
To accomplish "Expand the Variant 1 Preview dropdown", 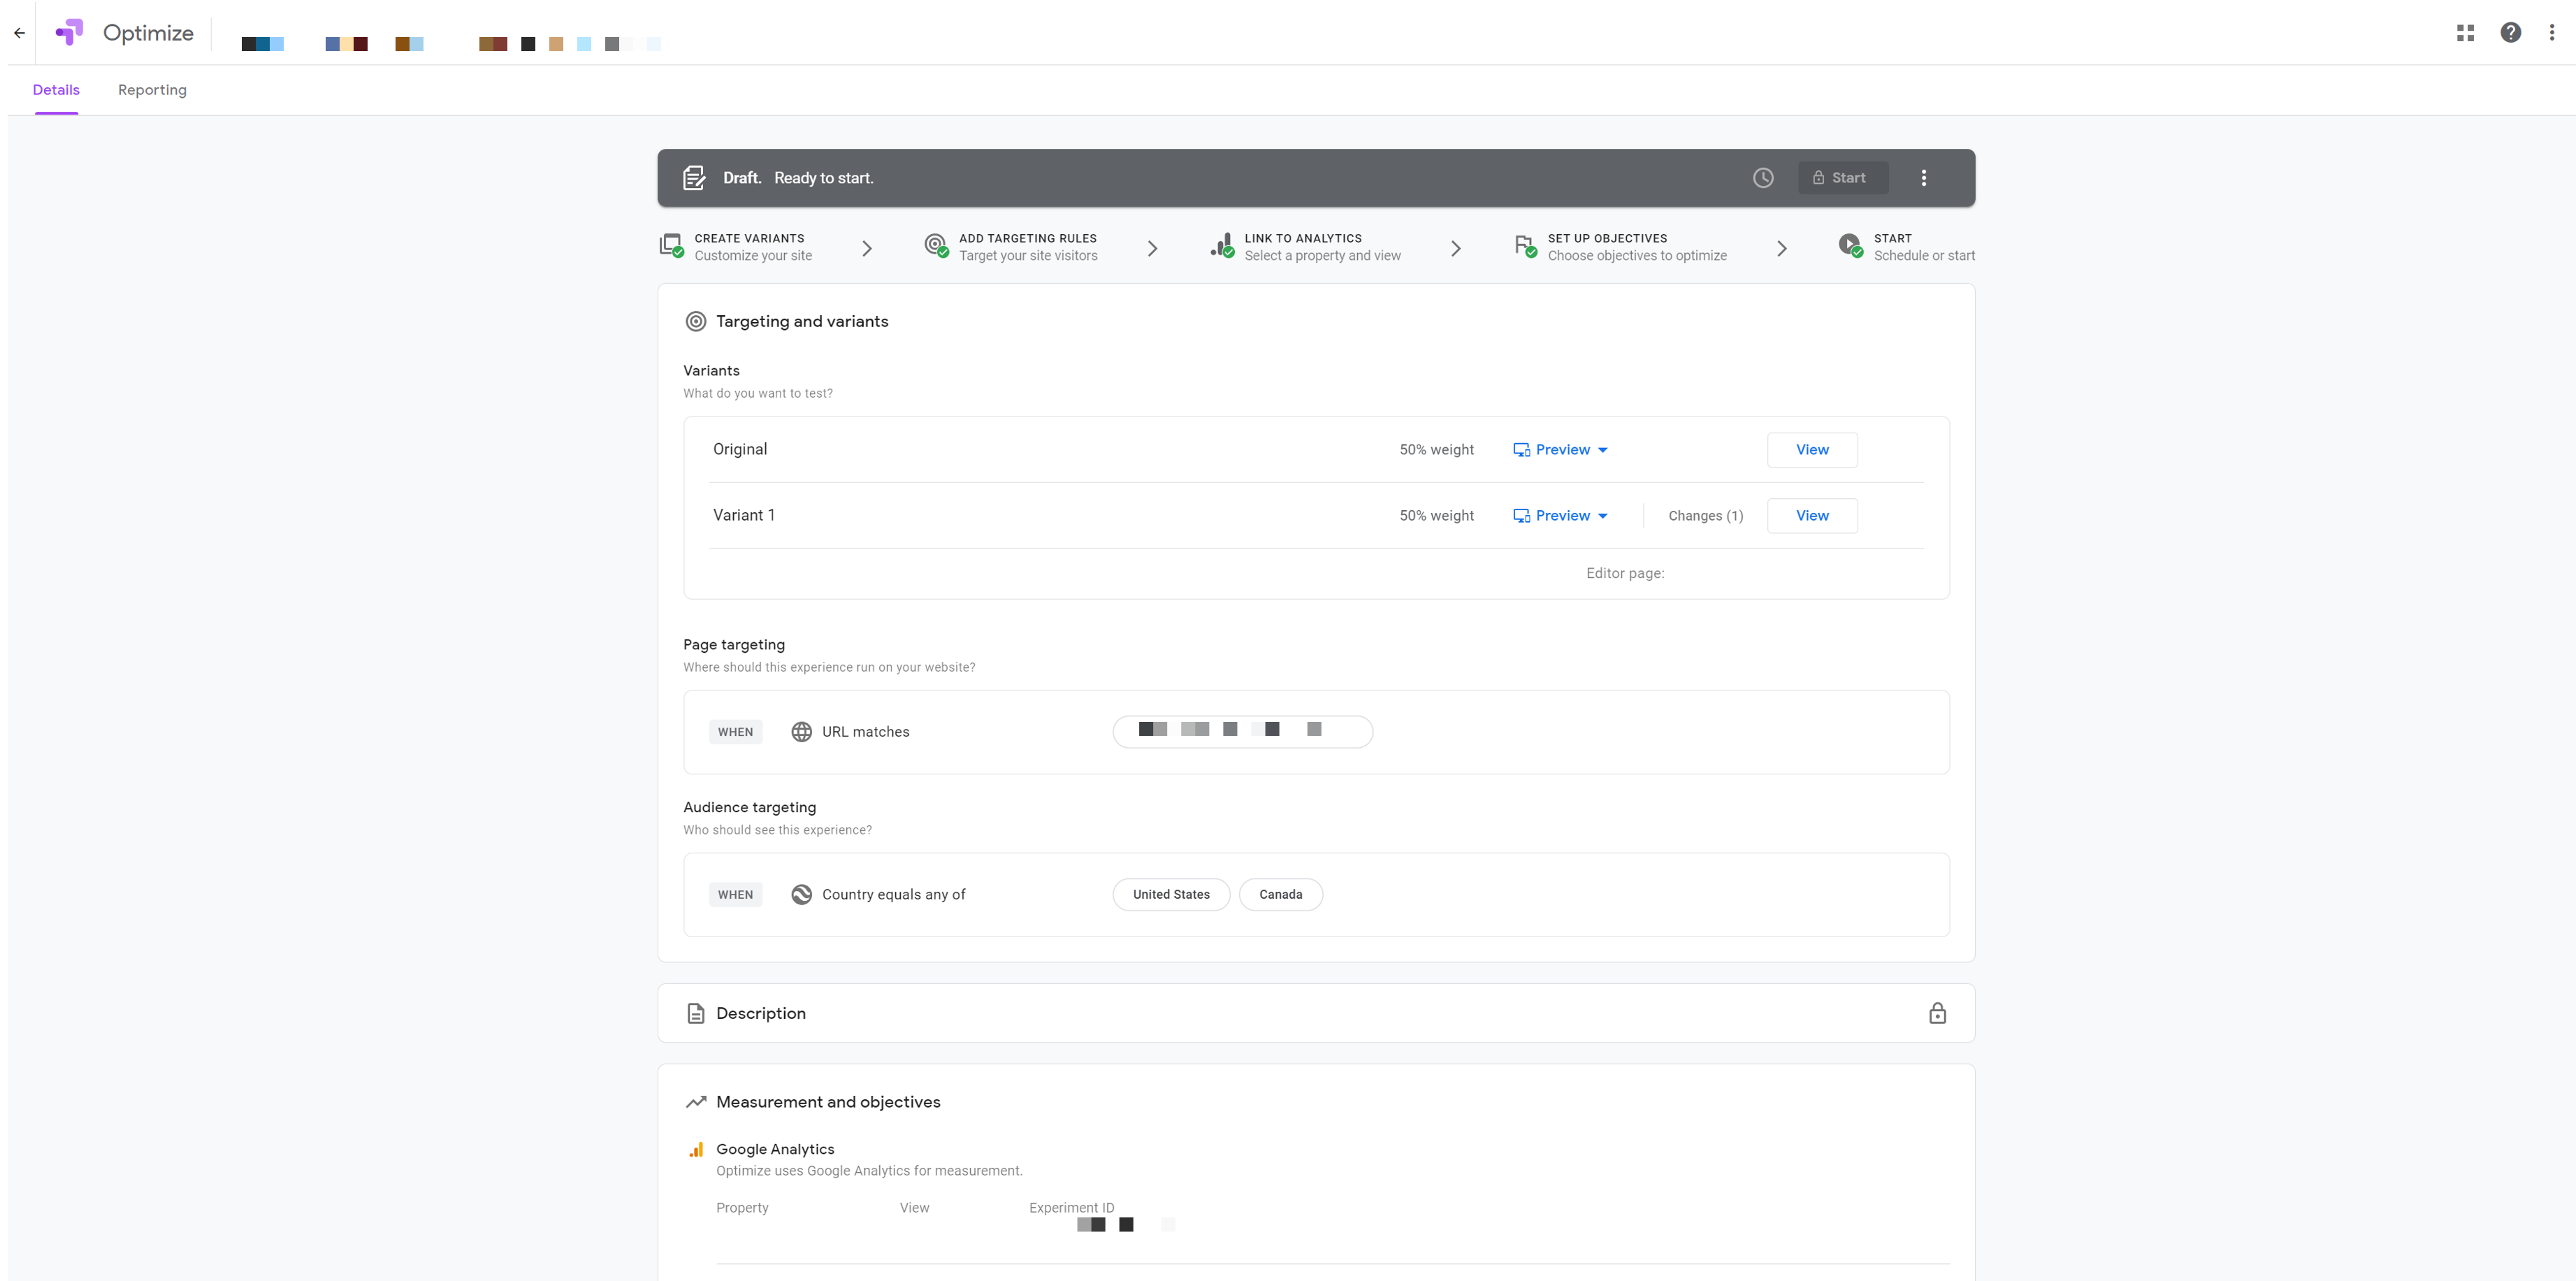I will [x=1603, y=516].
